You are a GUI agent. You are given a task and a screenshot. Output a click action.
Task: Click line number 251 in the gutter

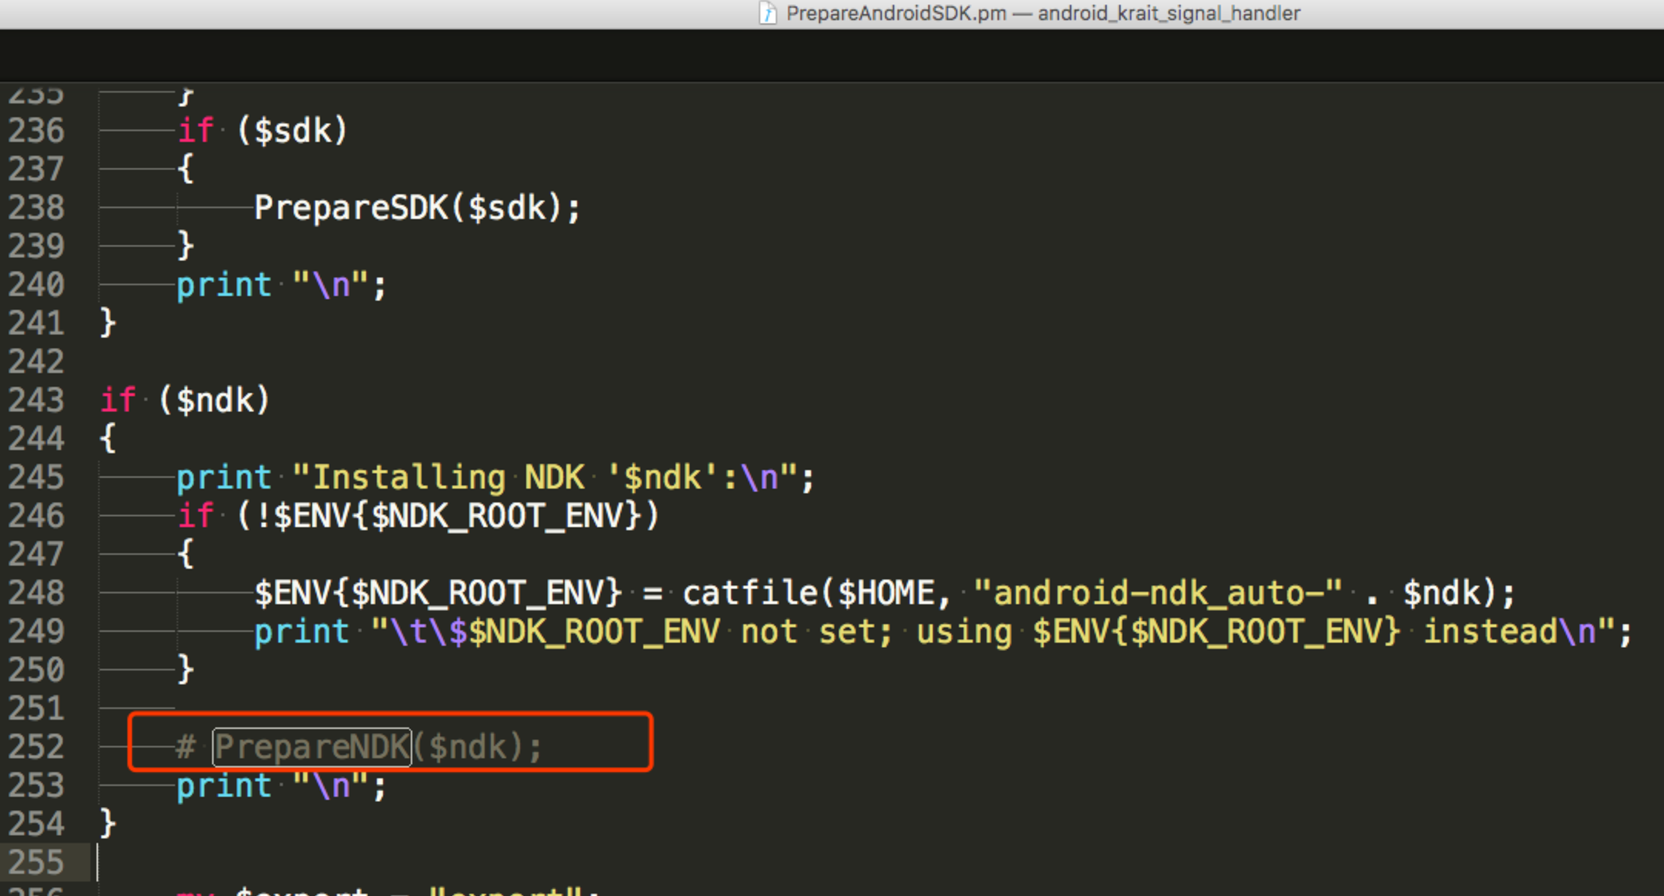click(x=36, y=708)
